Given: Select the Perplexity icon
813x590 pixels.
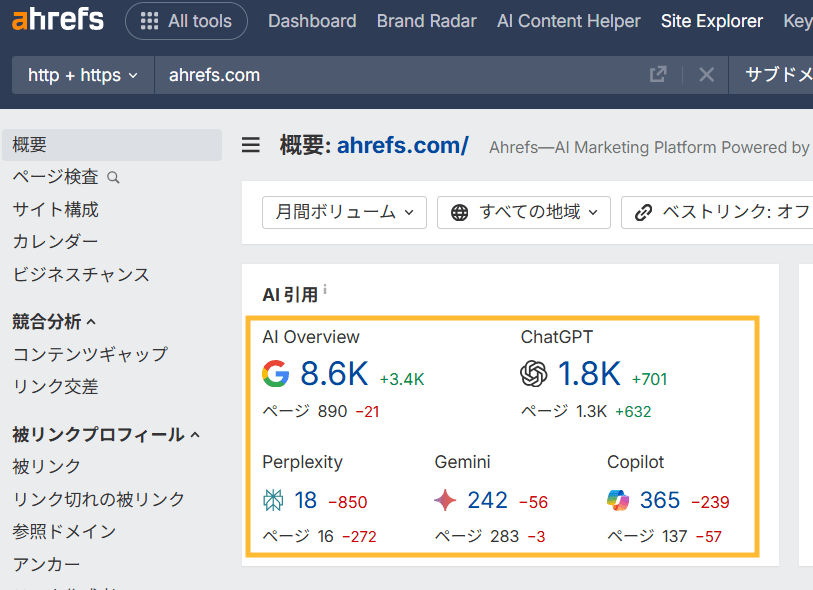Looking at the screenshot, I should point(272,500).
